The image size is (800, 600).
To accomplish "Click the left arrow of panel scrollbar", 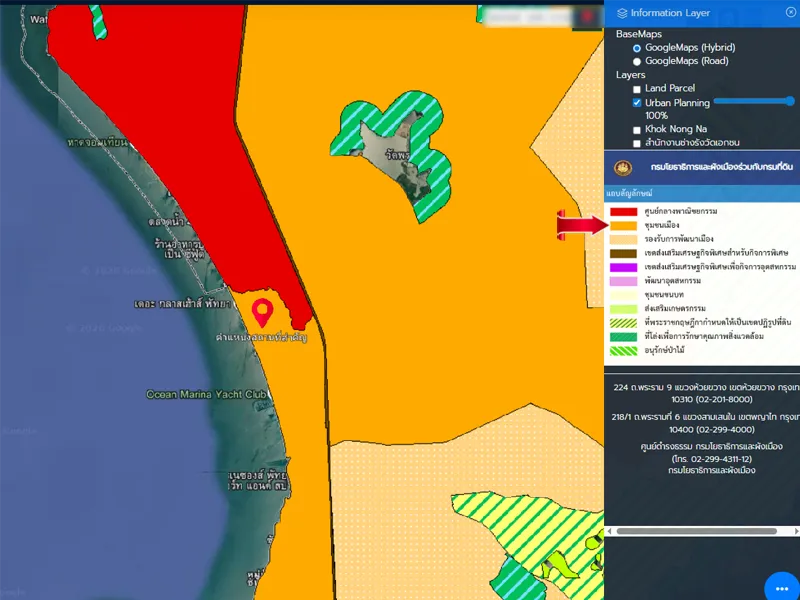I will (x=611, y=531).
